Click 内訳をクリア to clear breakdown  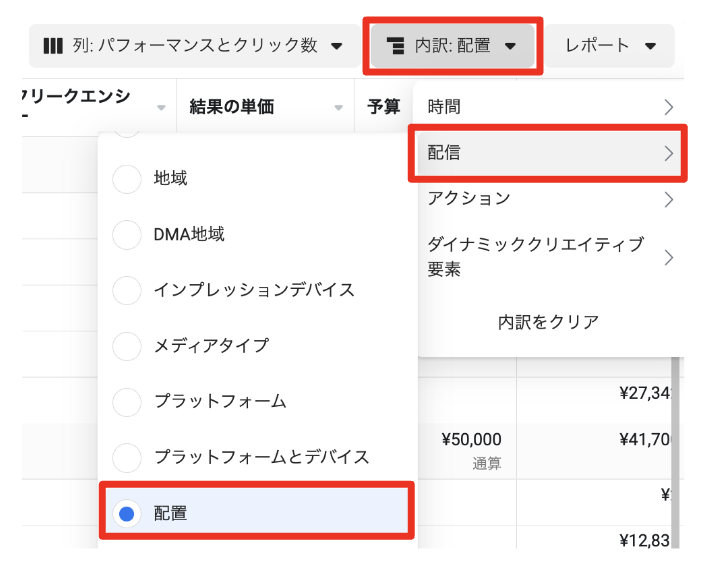click(x=548, y=322)
